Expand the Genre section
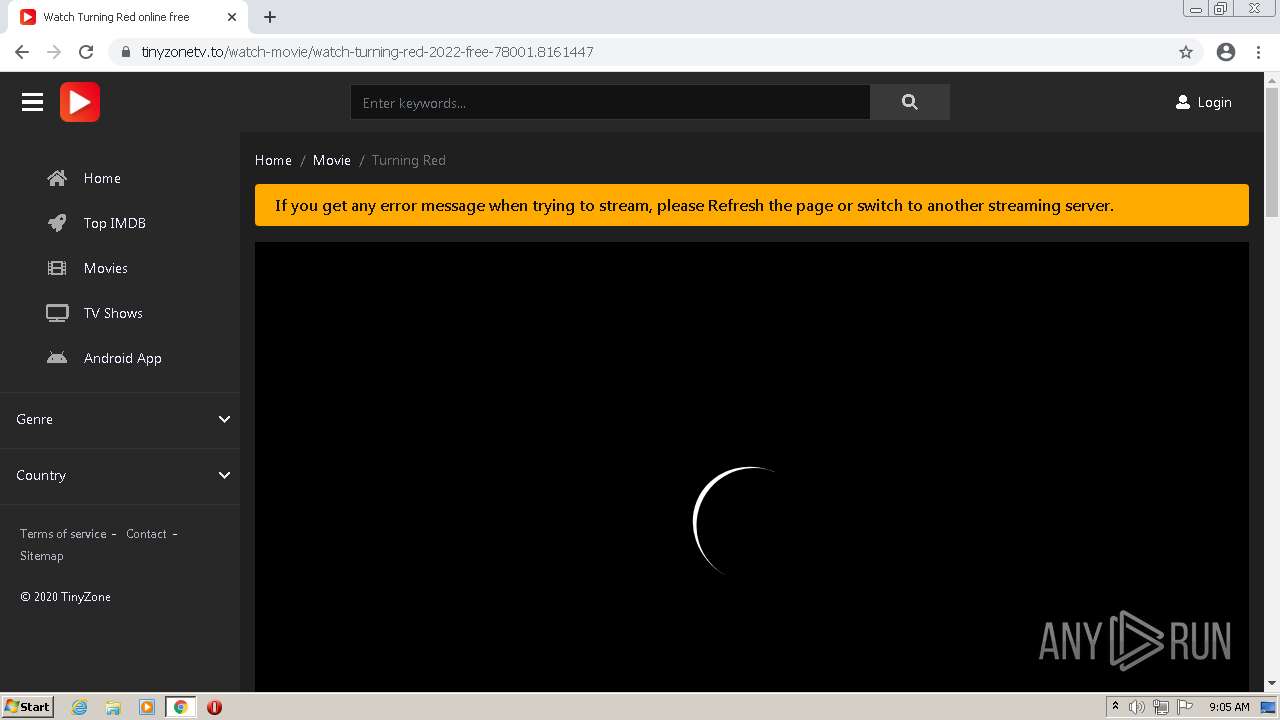The width and height of the screenshot is (1280, 720). click(120, 419)
